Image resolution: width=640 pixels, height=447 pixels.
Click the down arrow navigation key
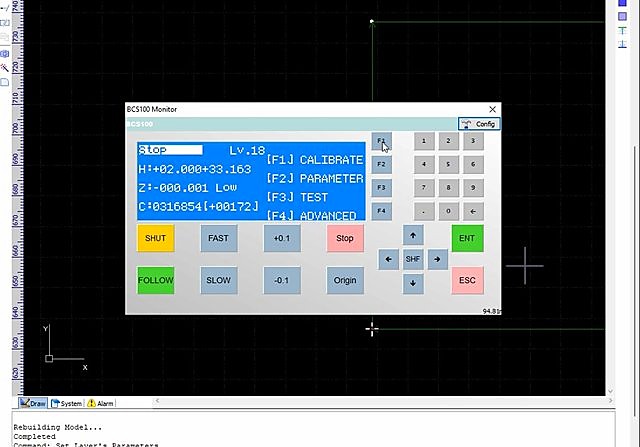(x=413, y=283)
